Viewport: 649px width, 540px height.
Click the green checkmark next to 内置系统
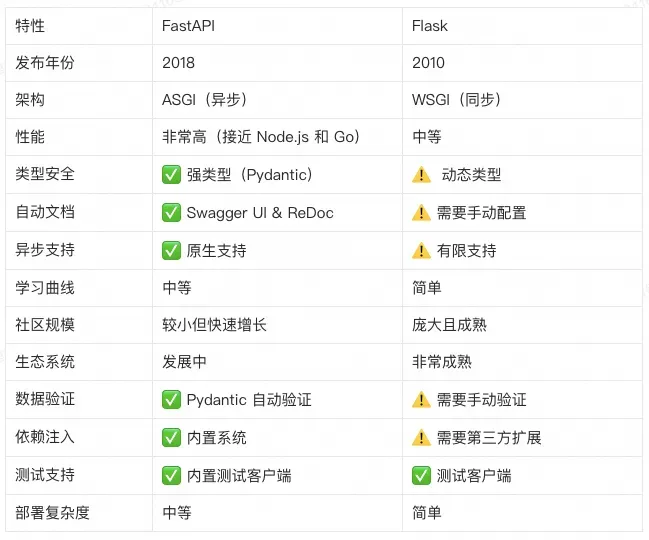(x=171, y=437)
